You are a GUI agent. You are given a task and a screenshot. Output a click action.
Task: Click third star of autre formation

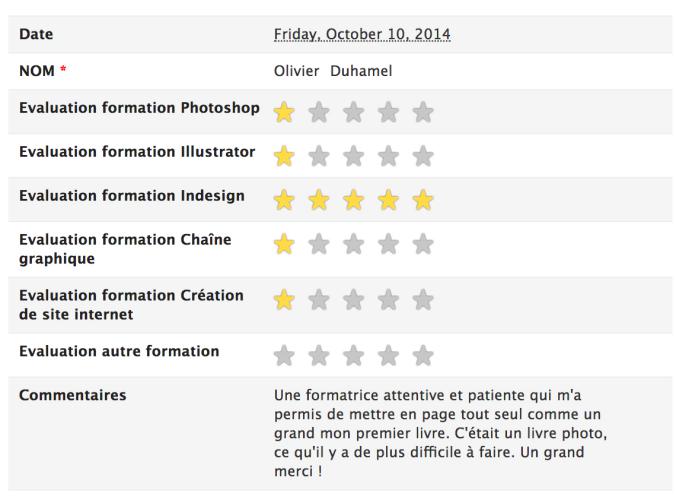(354, 356)
